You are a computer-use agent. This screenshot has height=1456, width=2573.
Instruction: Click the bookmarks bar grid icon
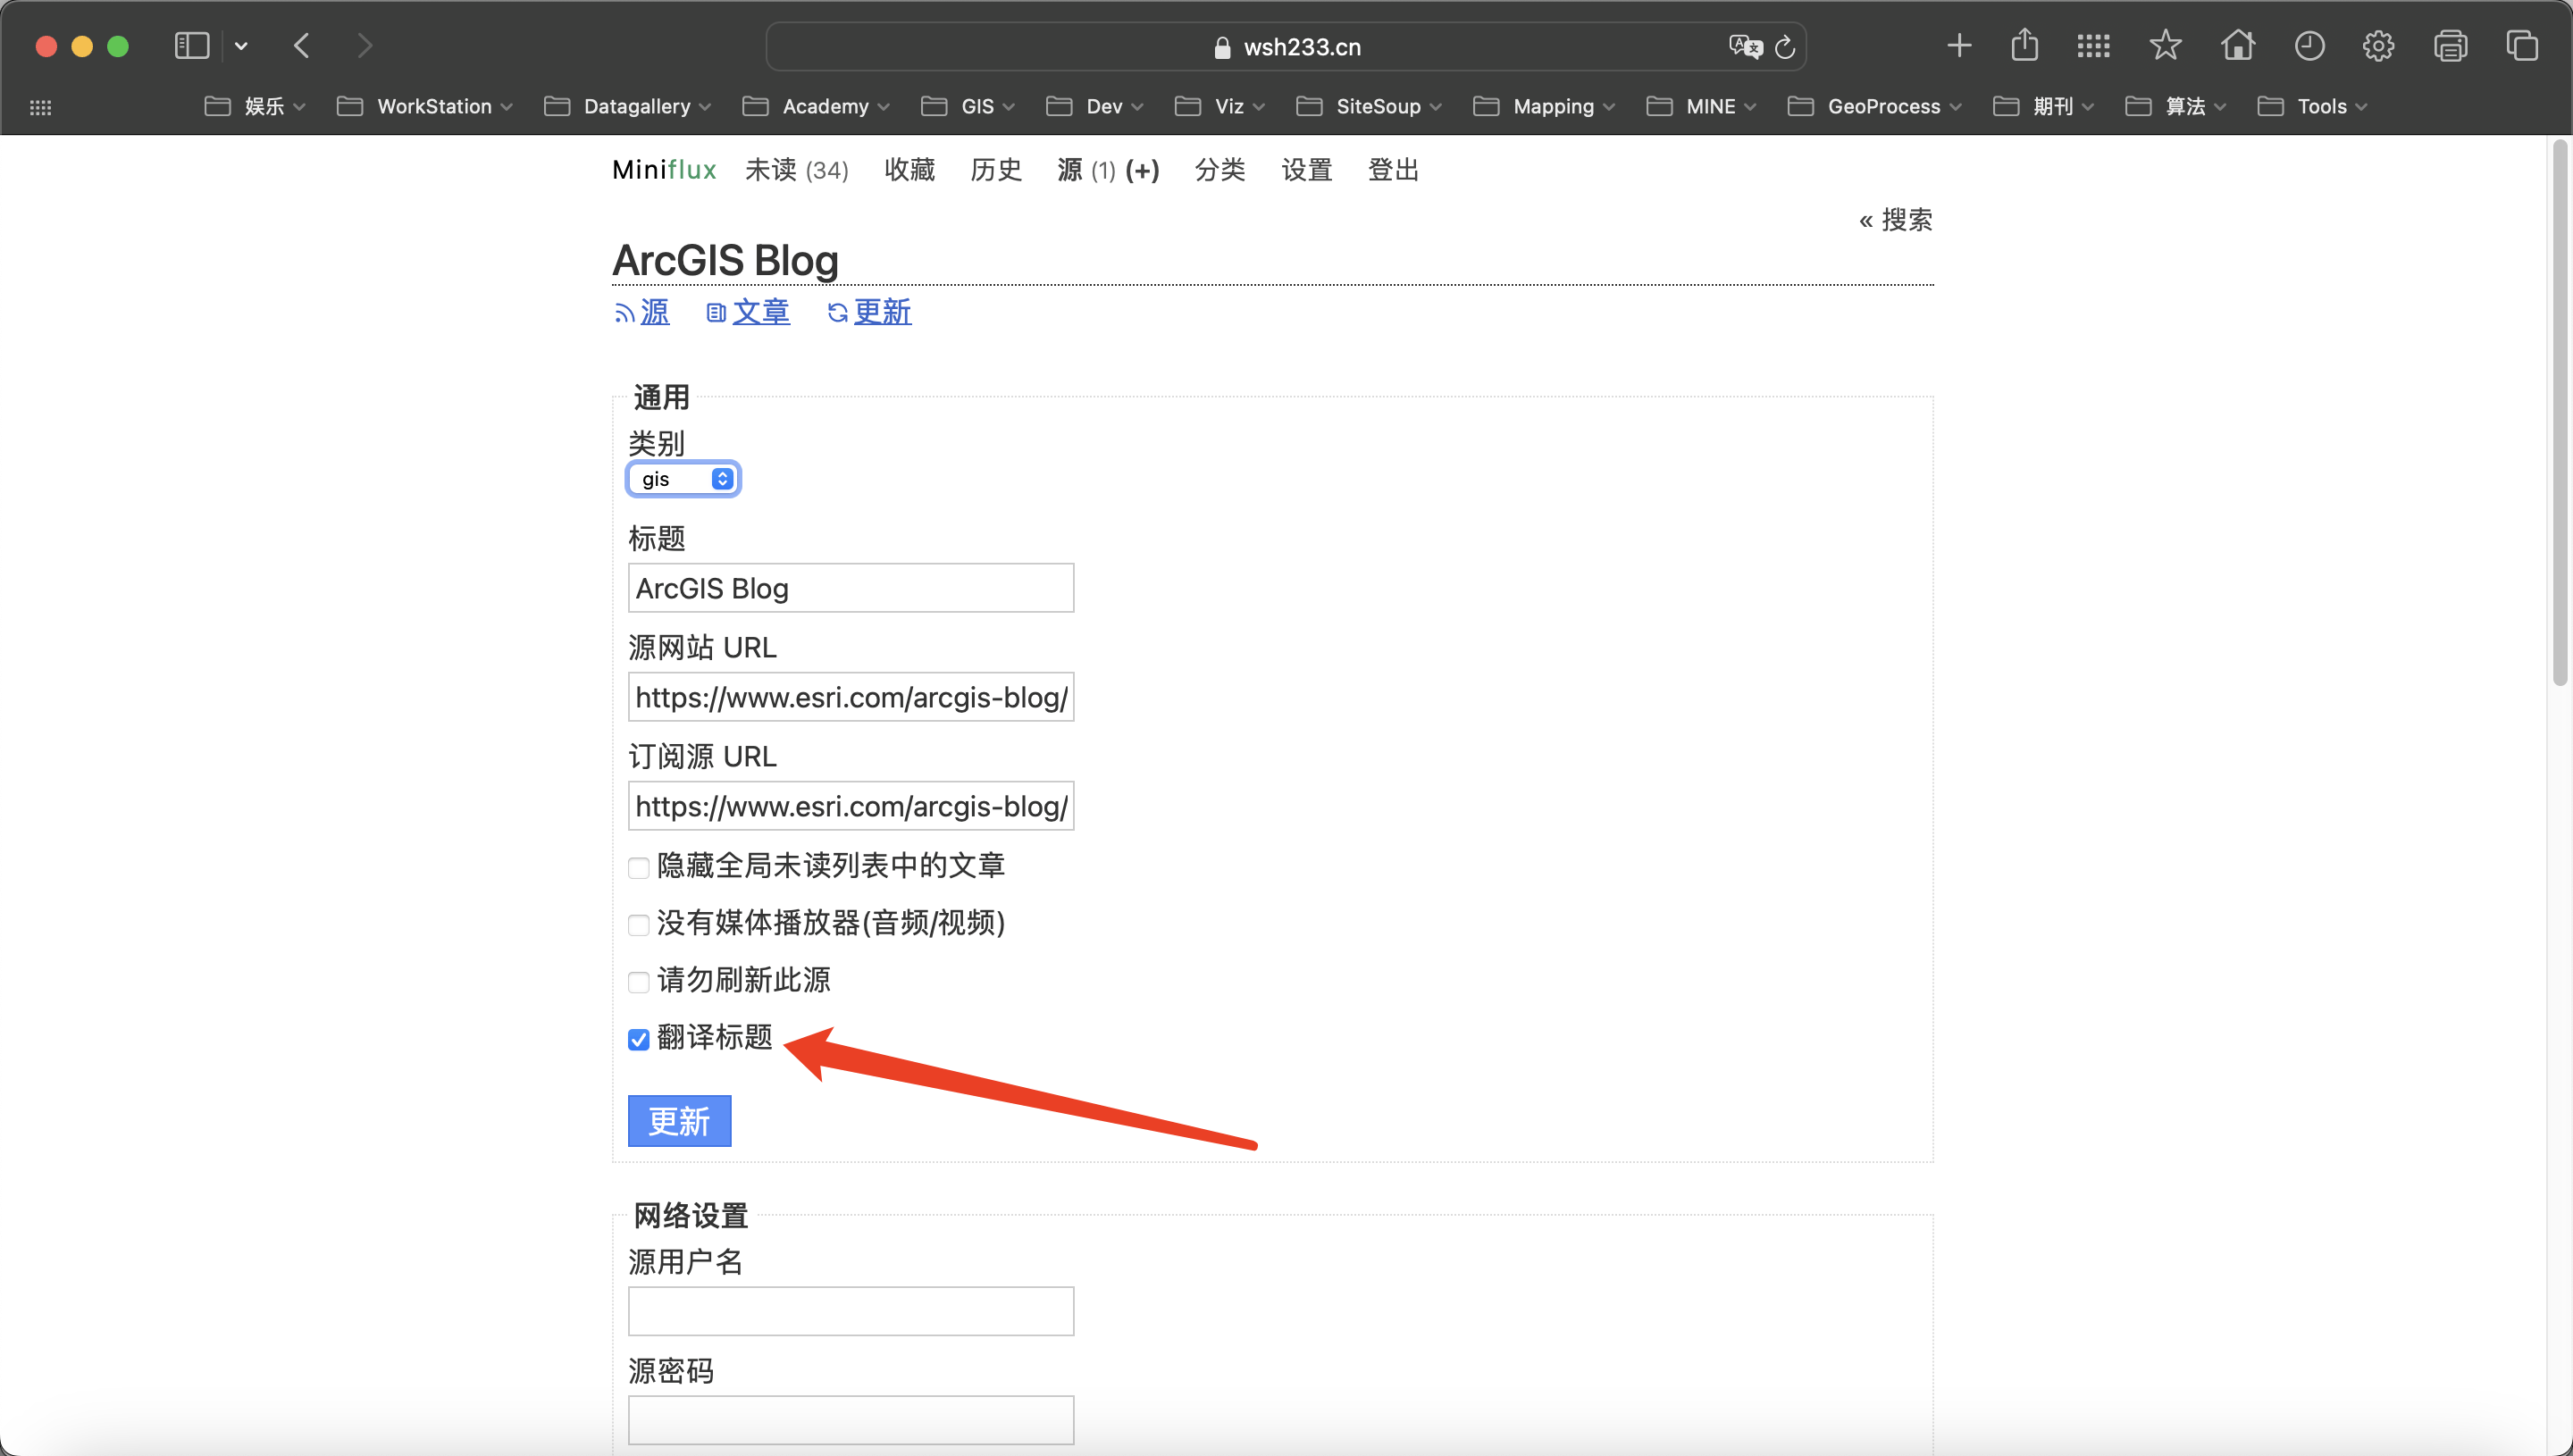coord(41,107)
